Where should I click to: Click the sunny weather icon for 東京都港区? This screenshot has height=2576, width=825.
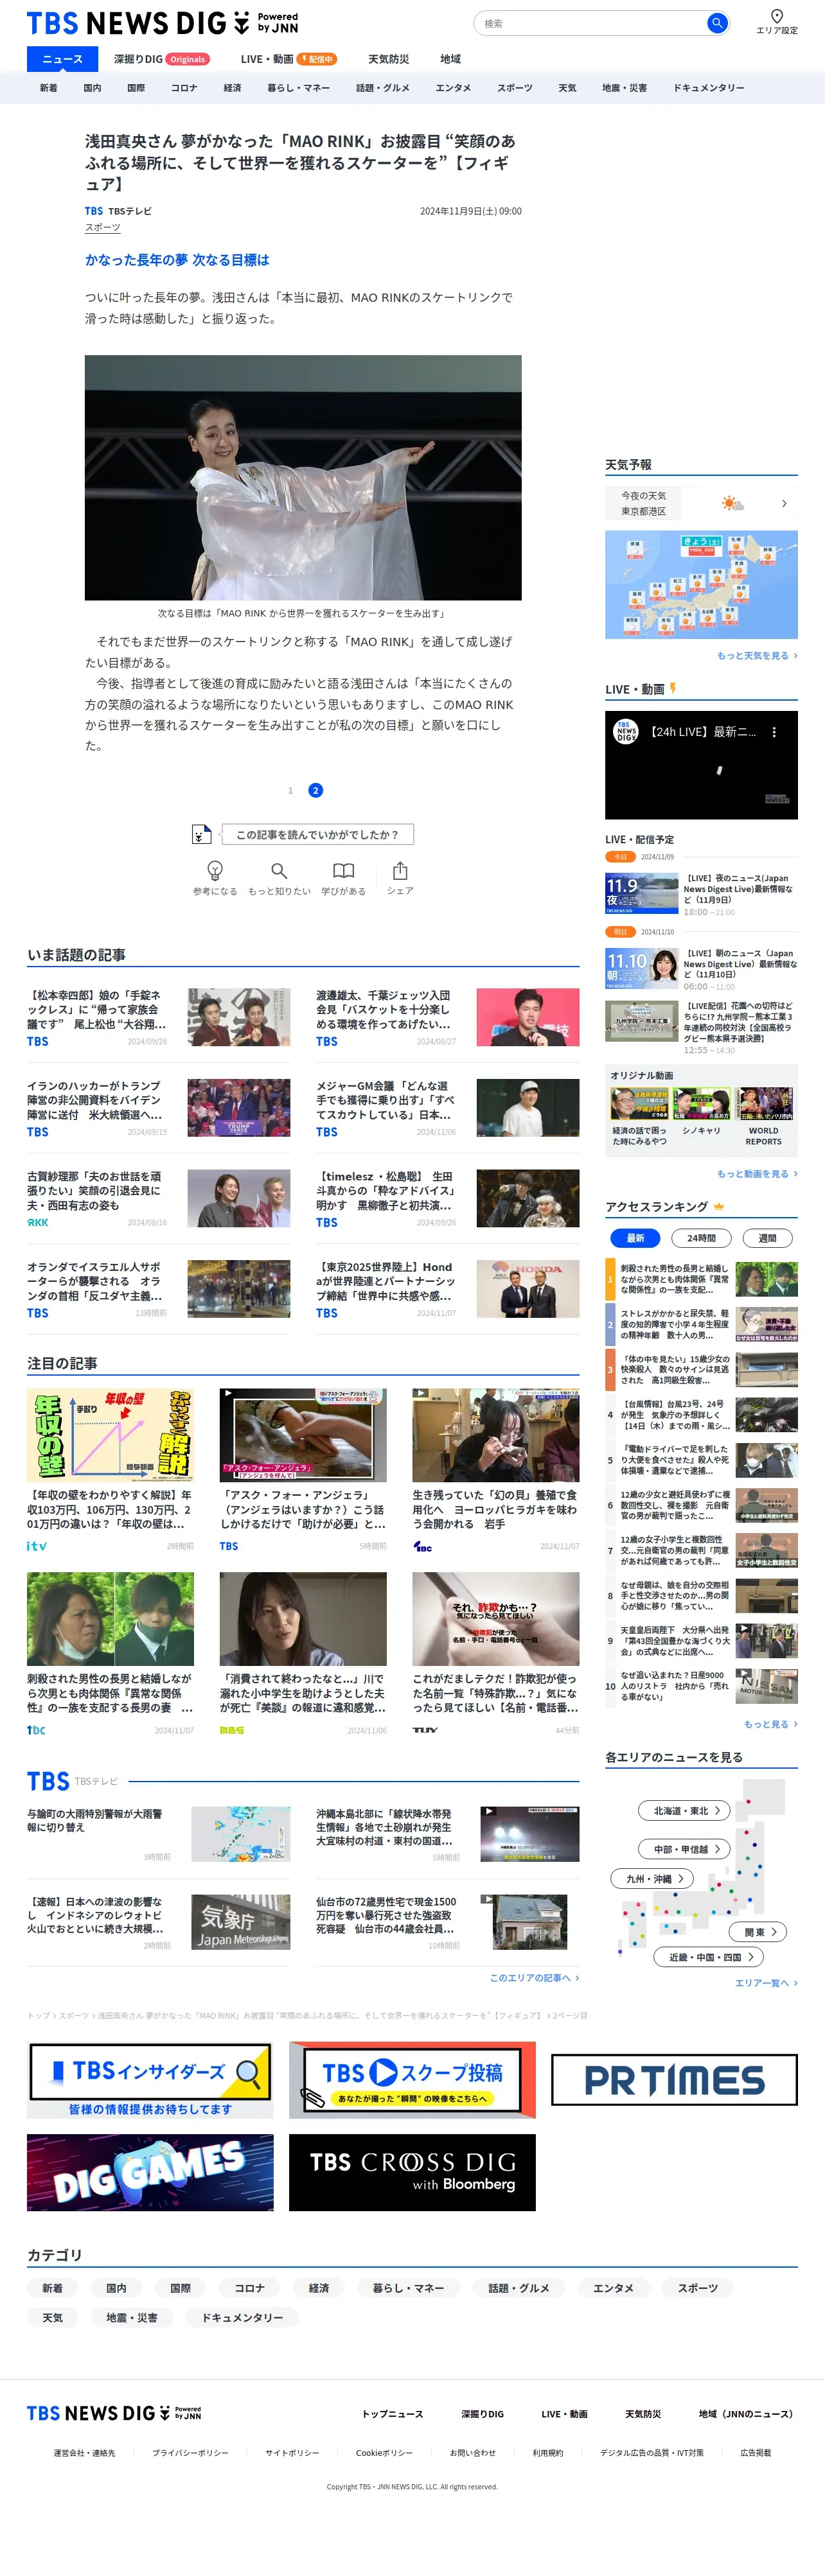point(733,503)
